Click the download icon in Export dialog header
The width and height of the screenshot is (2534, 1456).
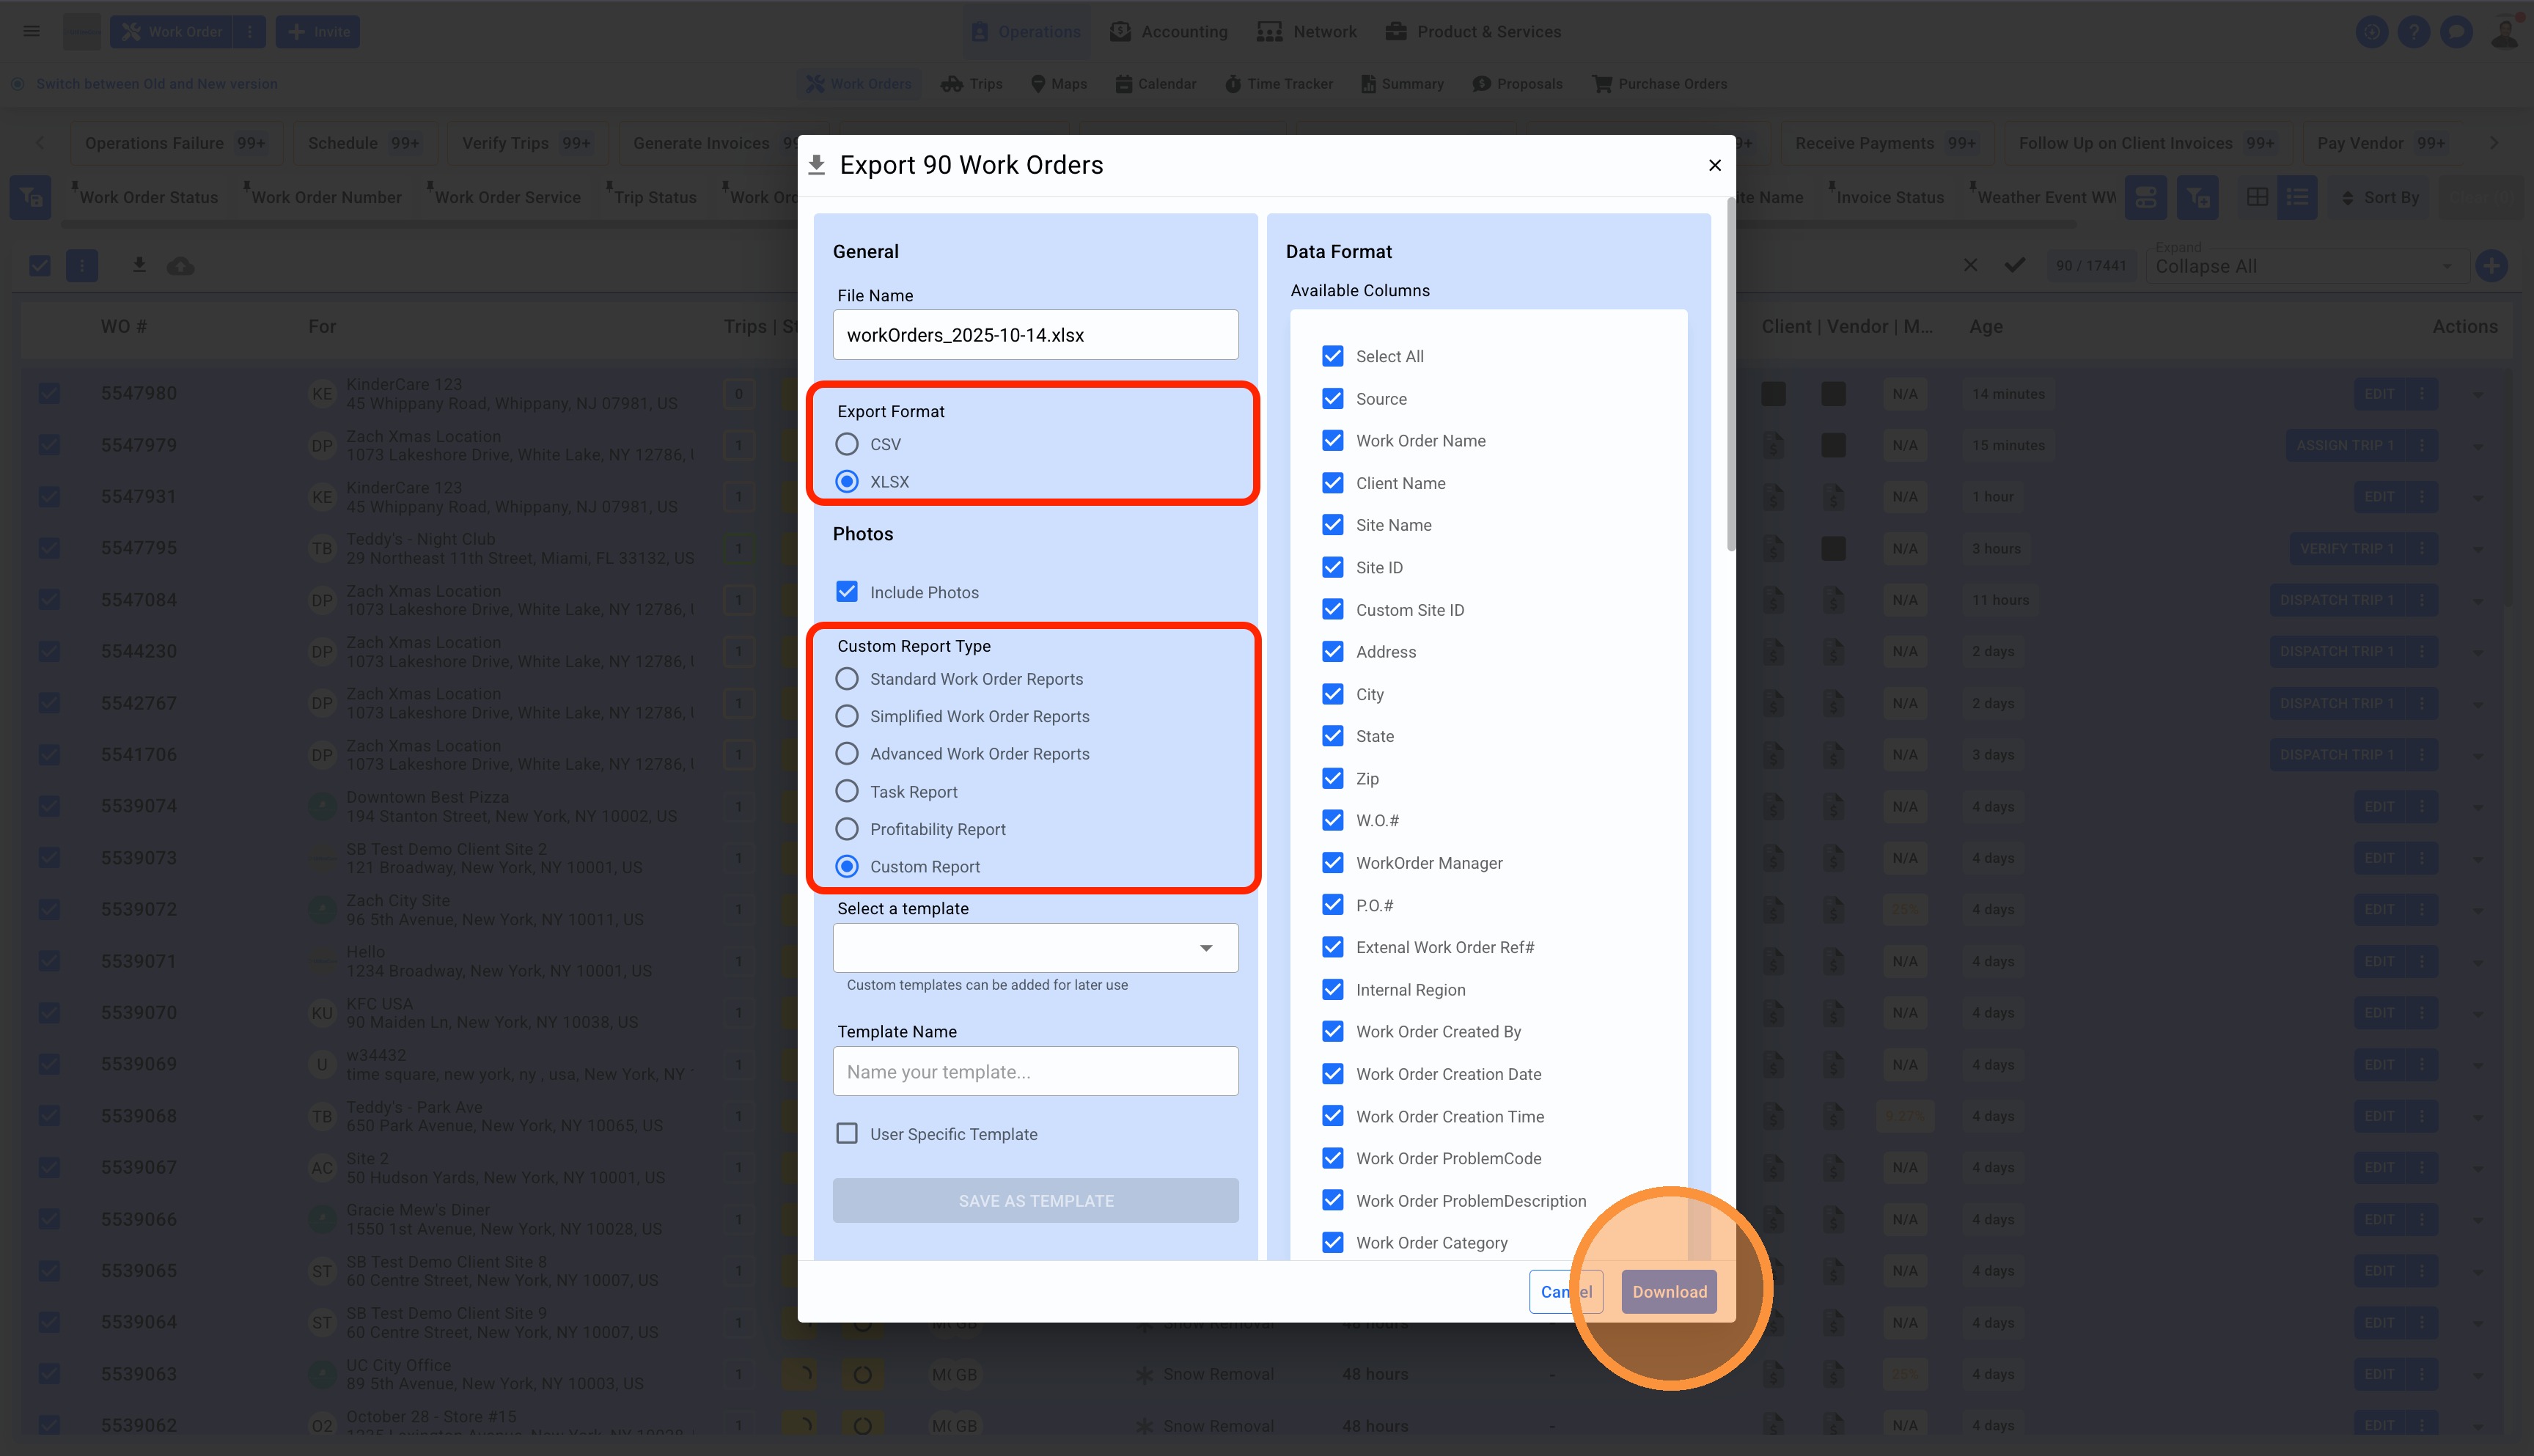tap(816, 165)
